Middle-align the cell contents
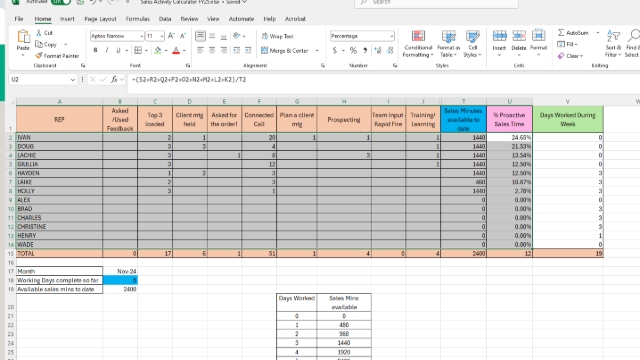Screen dimensions: 640x360 point(212,36)
